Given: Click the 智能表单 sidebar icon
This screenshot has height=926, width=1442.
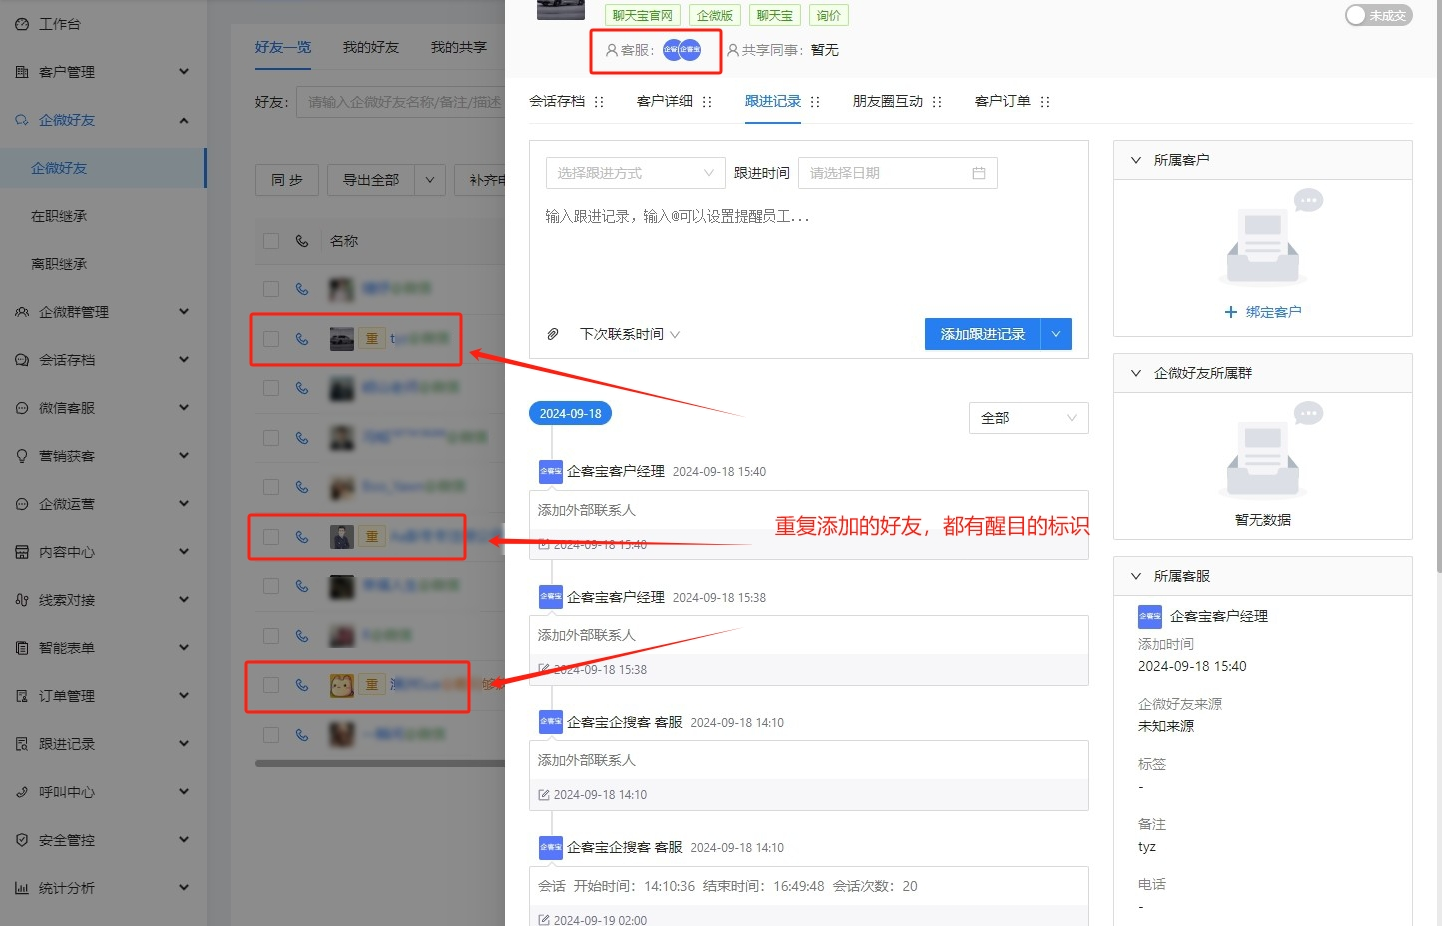Looking at the screenshot, I should 22,648.
